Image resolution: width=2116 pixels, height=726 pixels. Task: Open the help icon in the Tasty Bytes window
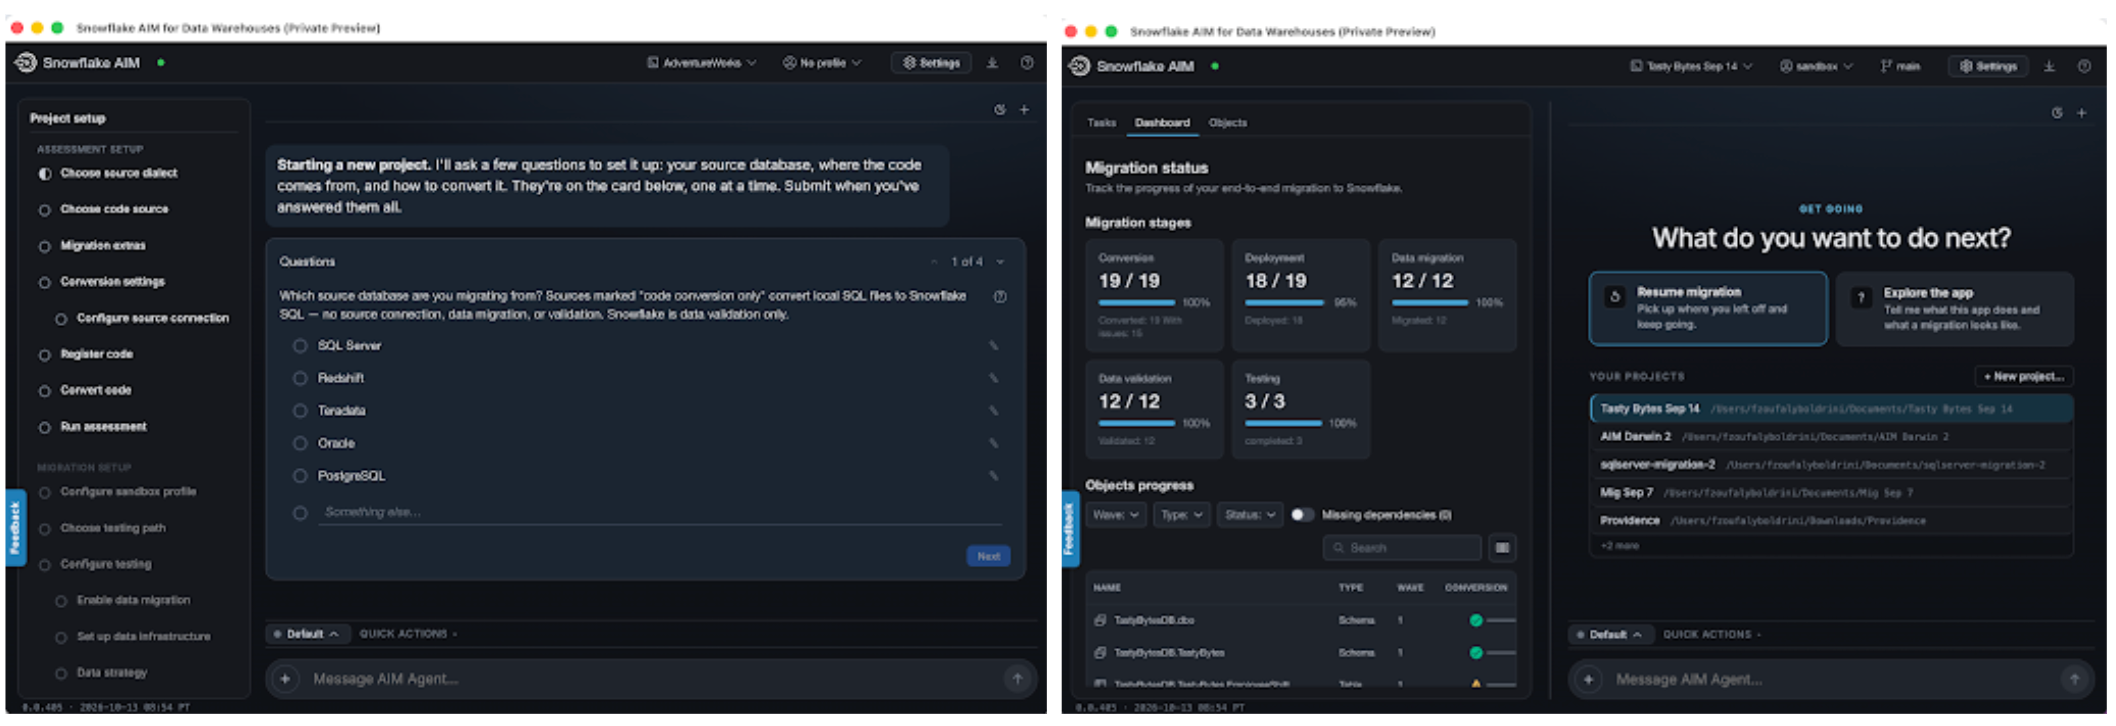tap(2084, 66)
